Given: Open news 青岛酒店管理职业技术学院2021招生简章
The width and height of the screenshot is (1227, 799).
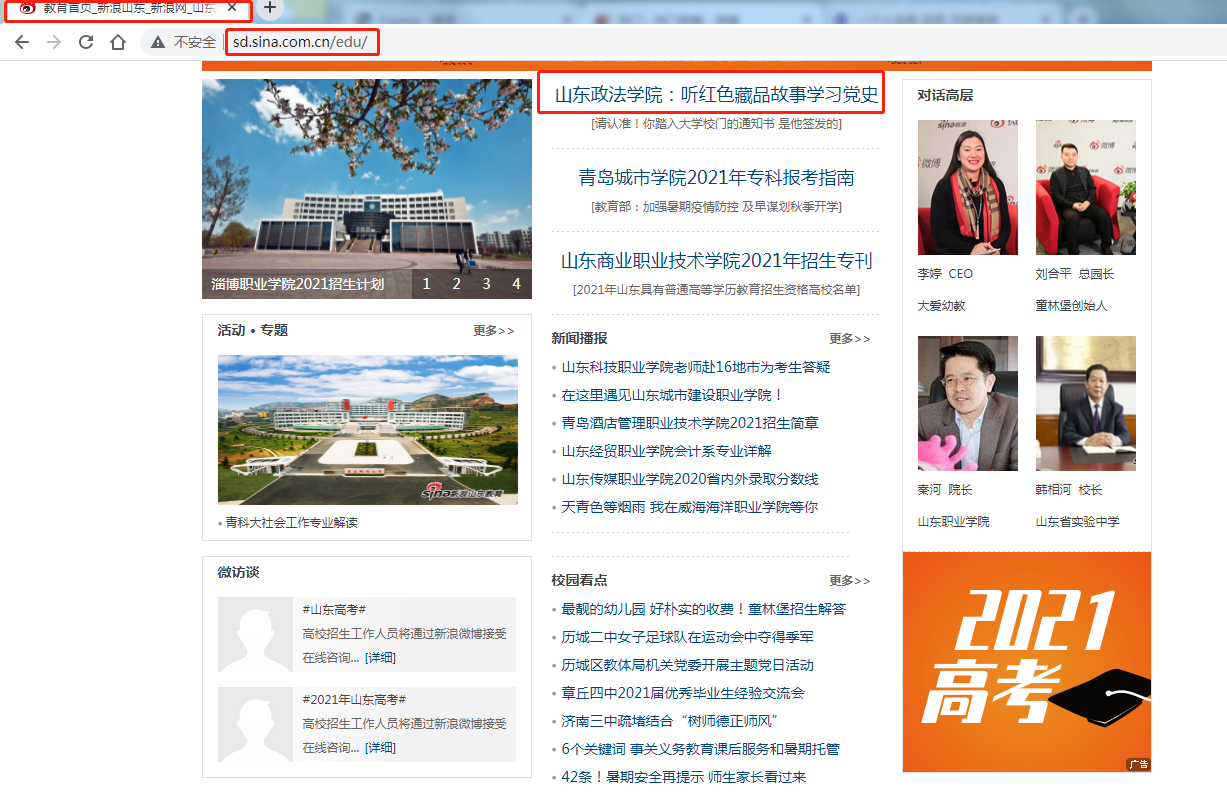Looking at the screenshot, I should [690, 423].
